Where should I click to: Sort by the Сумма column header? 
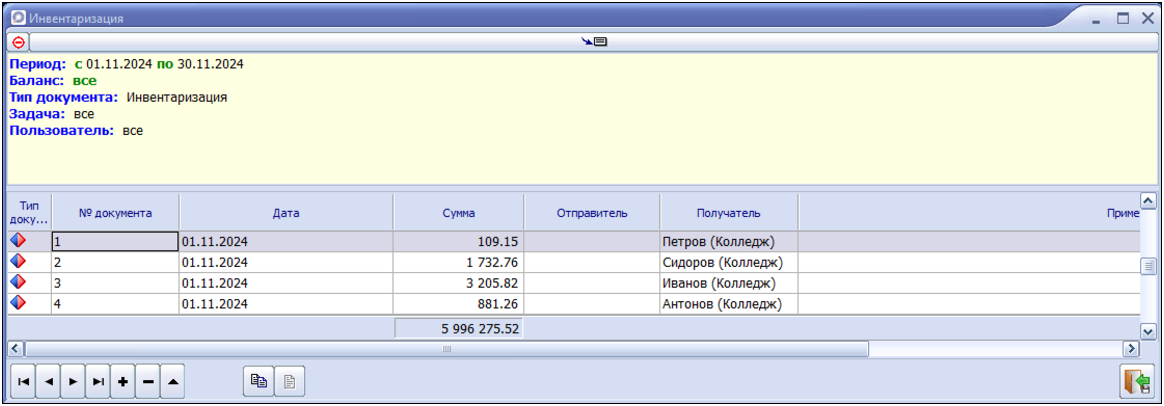point(458,213)
